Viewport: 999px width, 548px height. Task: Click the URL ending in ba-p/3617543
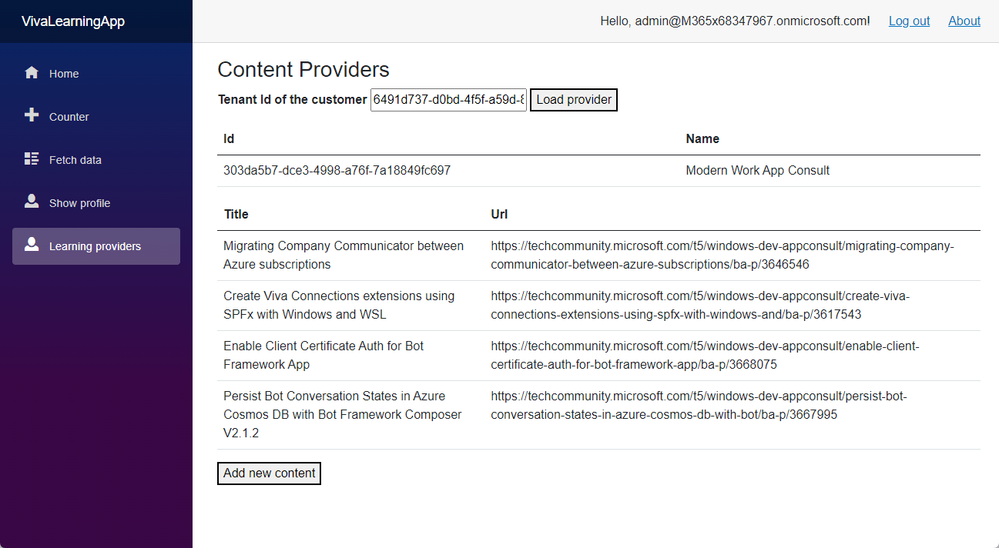pyautogui.click(x=700, y=305)
